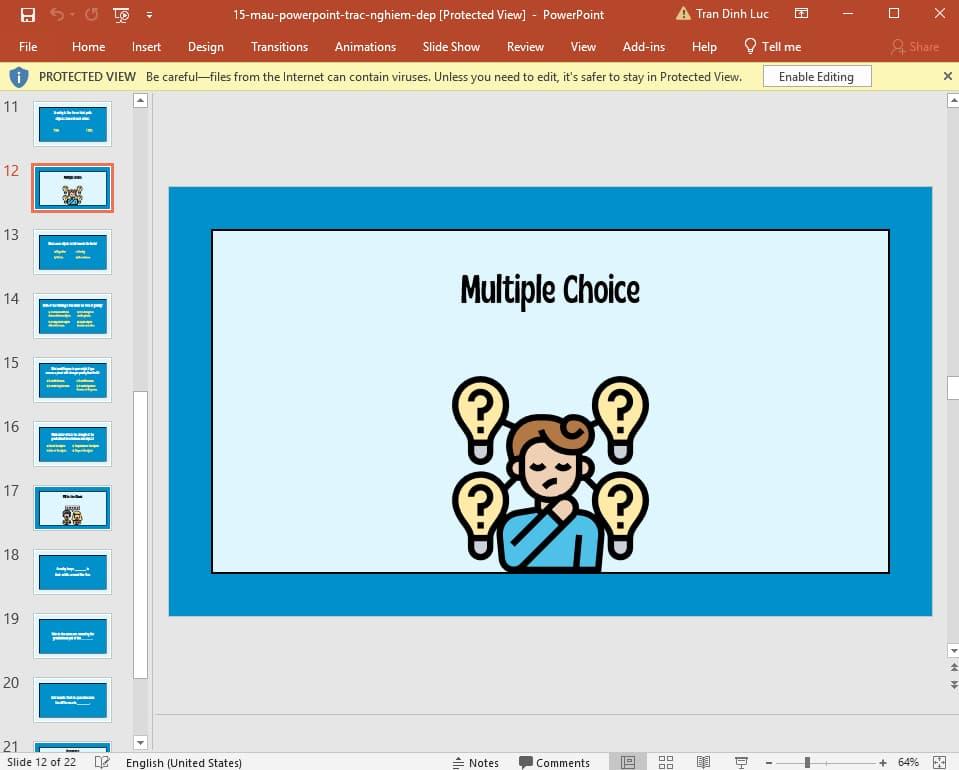
Task: Open Reading View from status bar
Action: (703, 762)
